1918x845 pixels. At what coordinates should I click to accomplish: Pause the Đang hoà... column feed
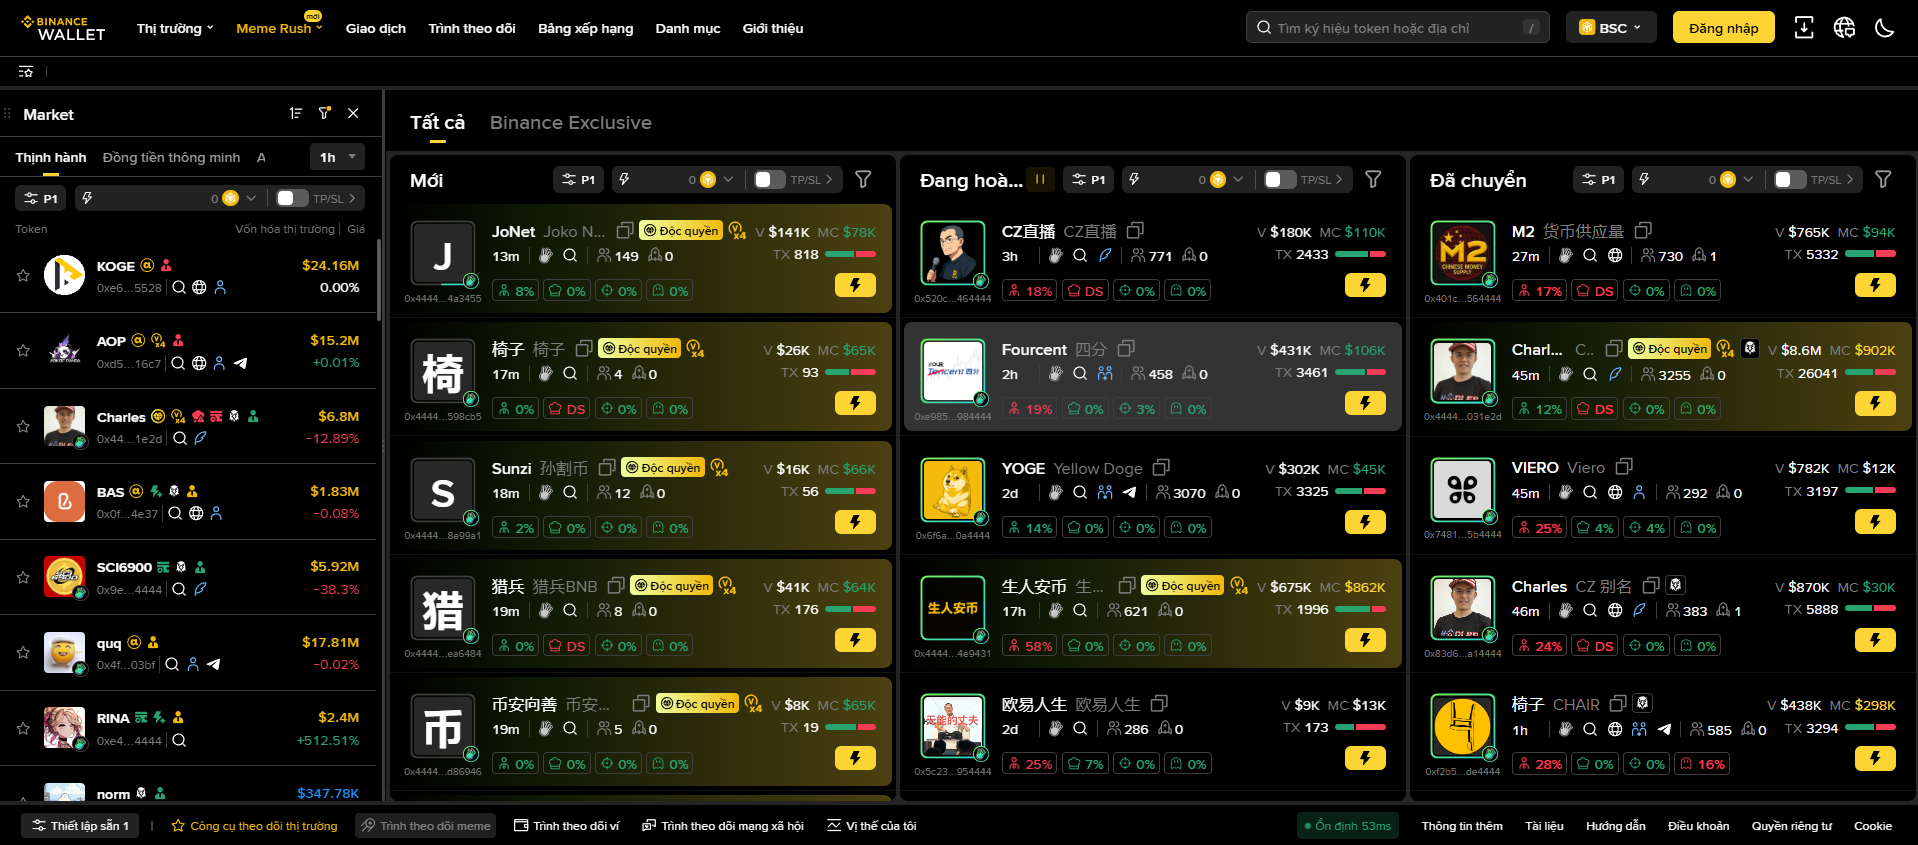tap(1040, 180)
